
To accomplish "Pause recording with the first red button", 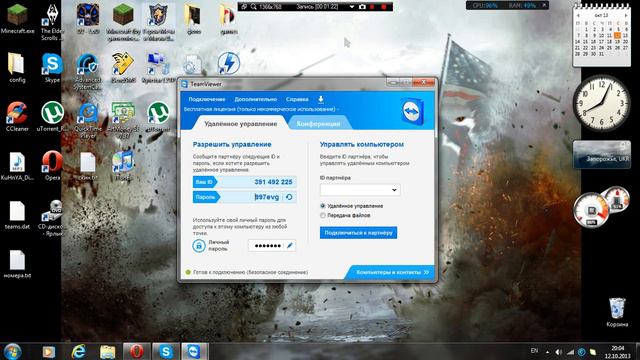I will (372, 7).
